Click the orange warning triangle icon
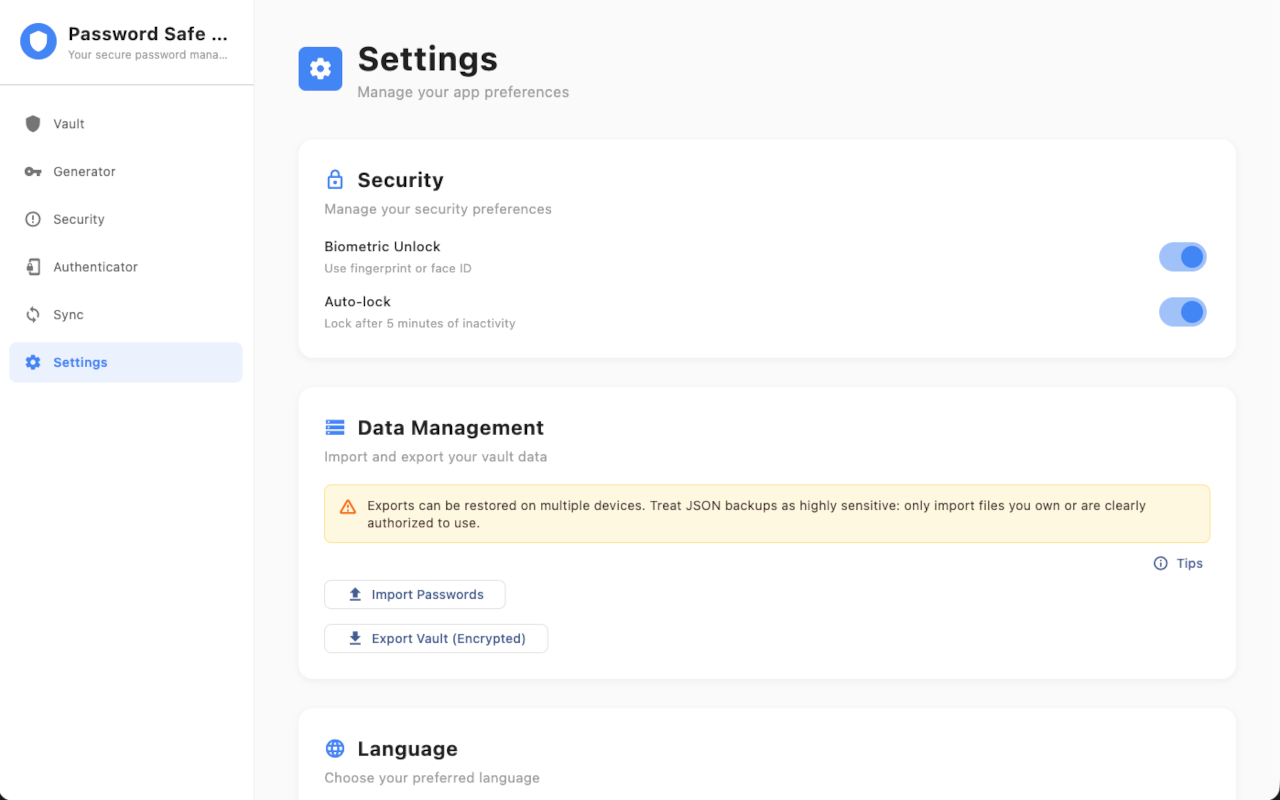Viewport: 1280px width, 800px height. click(x=348, y=507)
